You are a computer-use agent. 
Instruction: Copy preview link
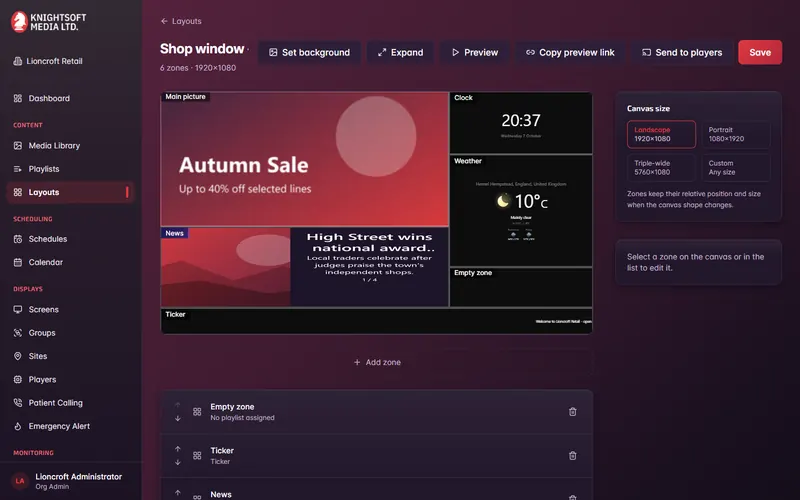570,53
